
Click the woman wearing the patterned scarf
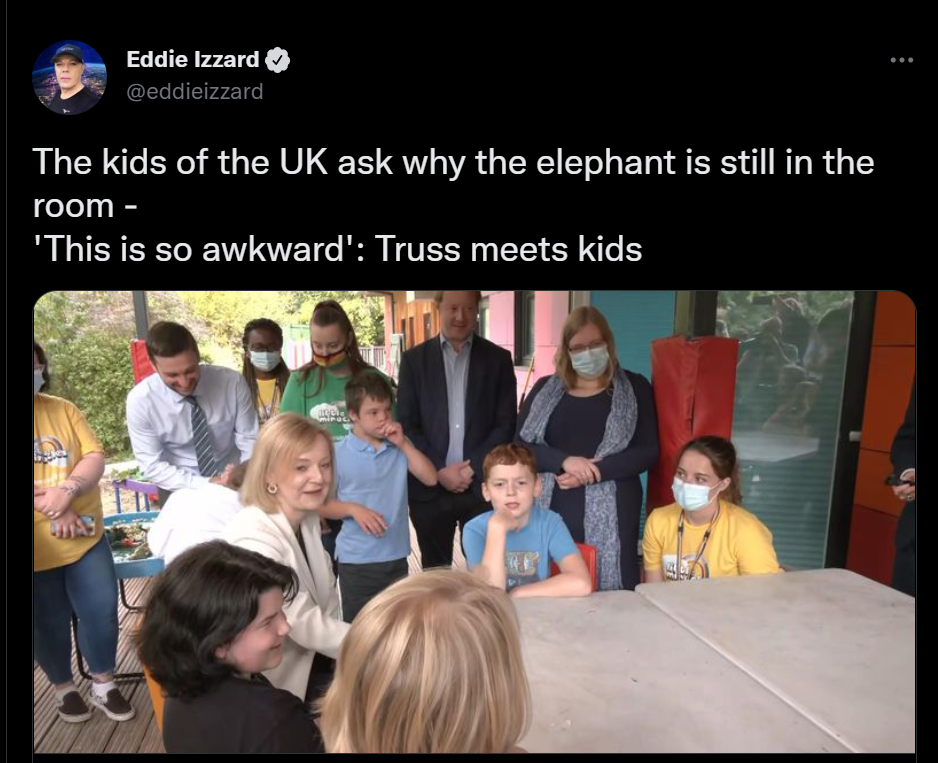click(589, 446)
